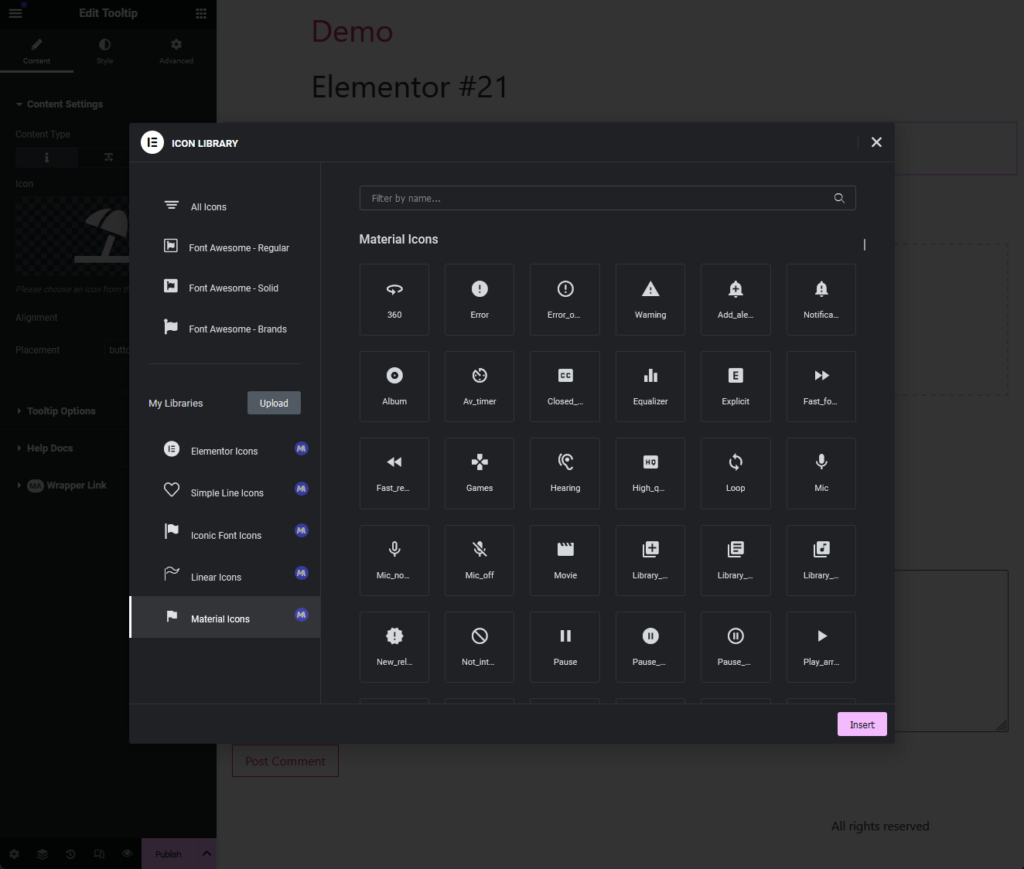Select the Notifica... bell icon
Screen dimensions: 1024x869
(x=821, y=300)
